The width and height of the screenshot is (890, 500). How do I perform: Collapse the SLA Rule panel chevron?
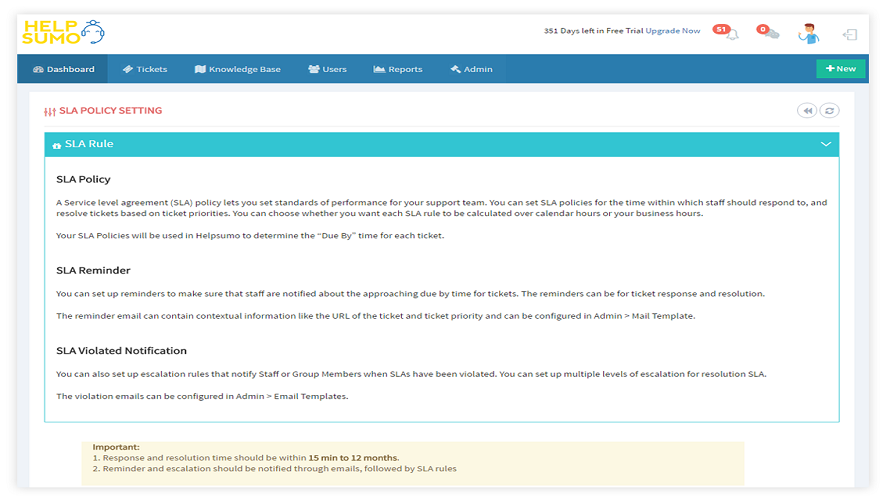pos(826,144)
